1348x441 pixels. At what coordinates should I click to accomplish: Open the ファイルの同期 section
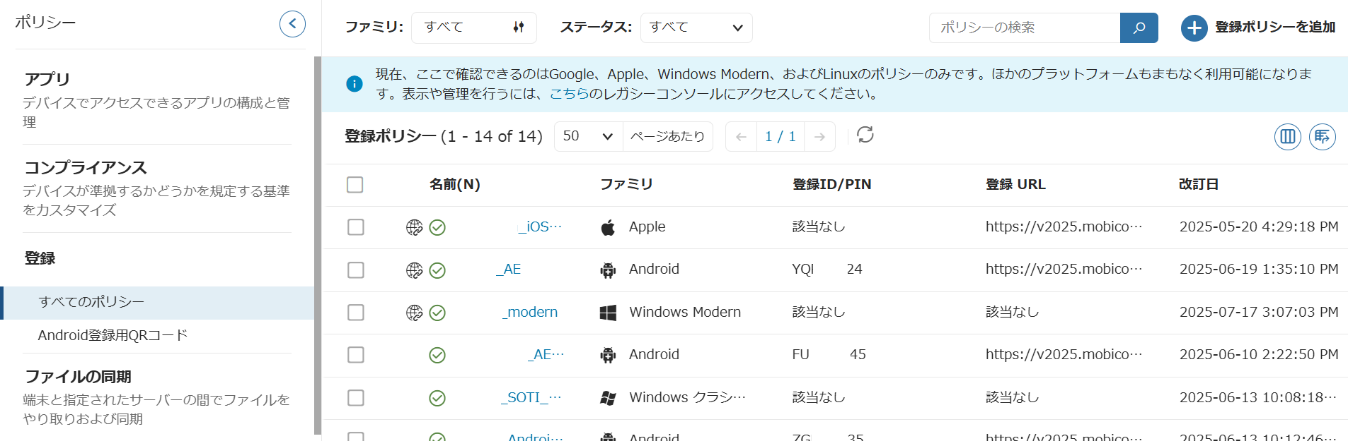[x=157, y=397]
